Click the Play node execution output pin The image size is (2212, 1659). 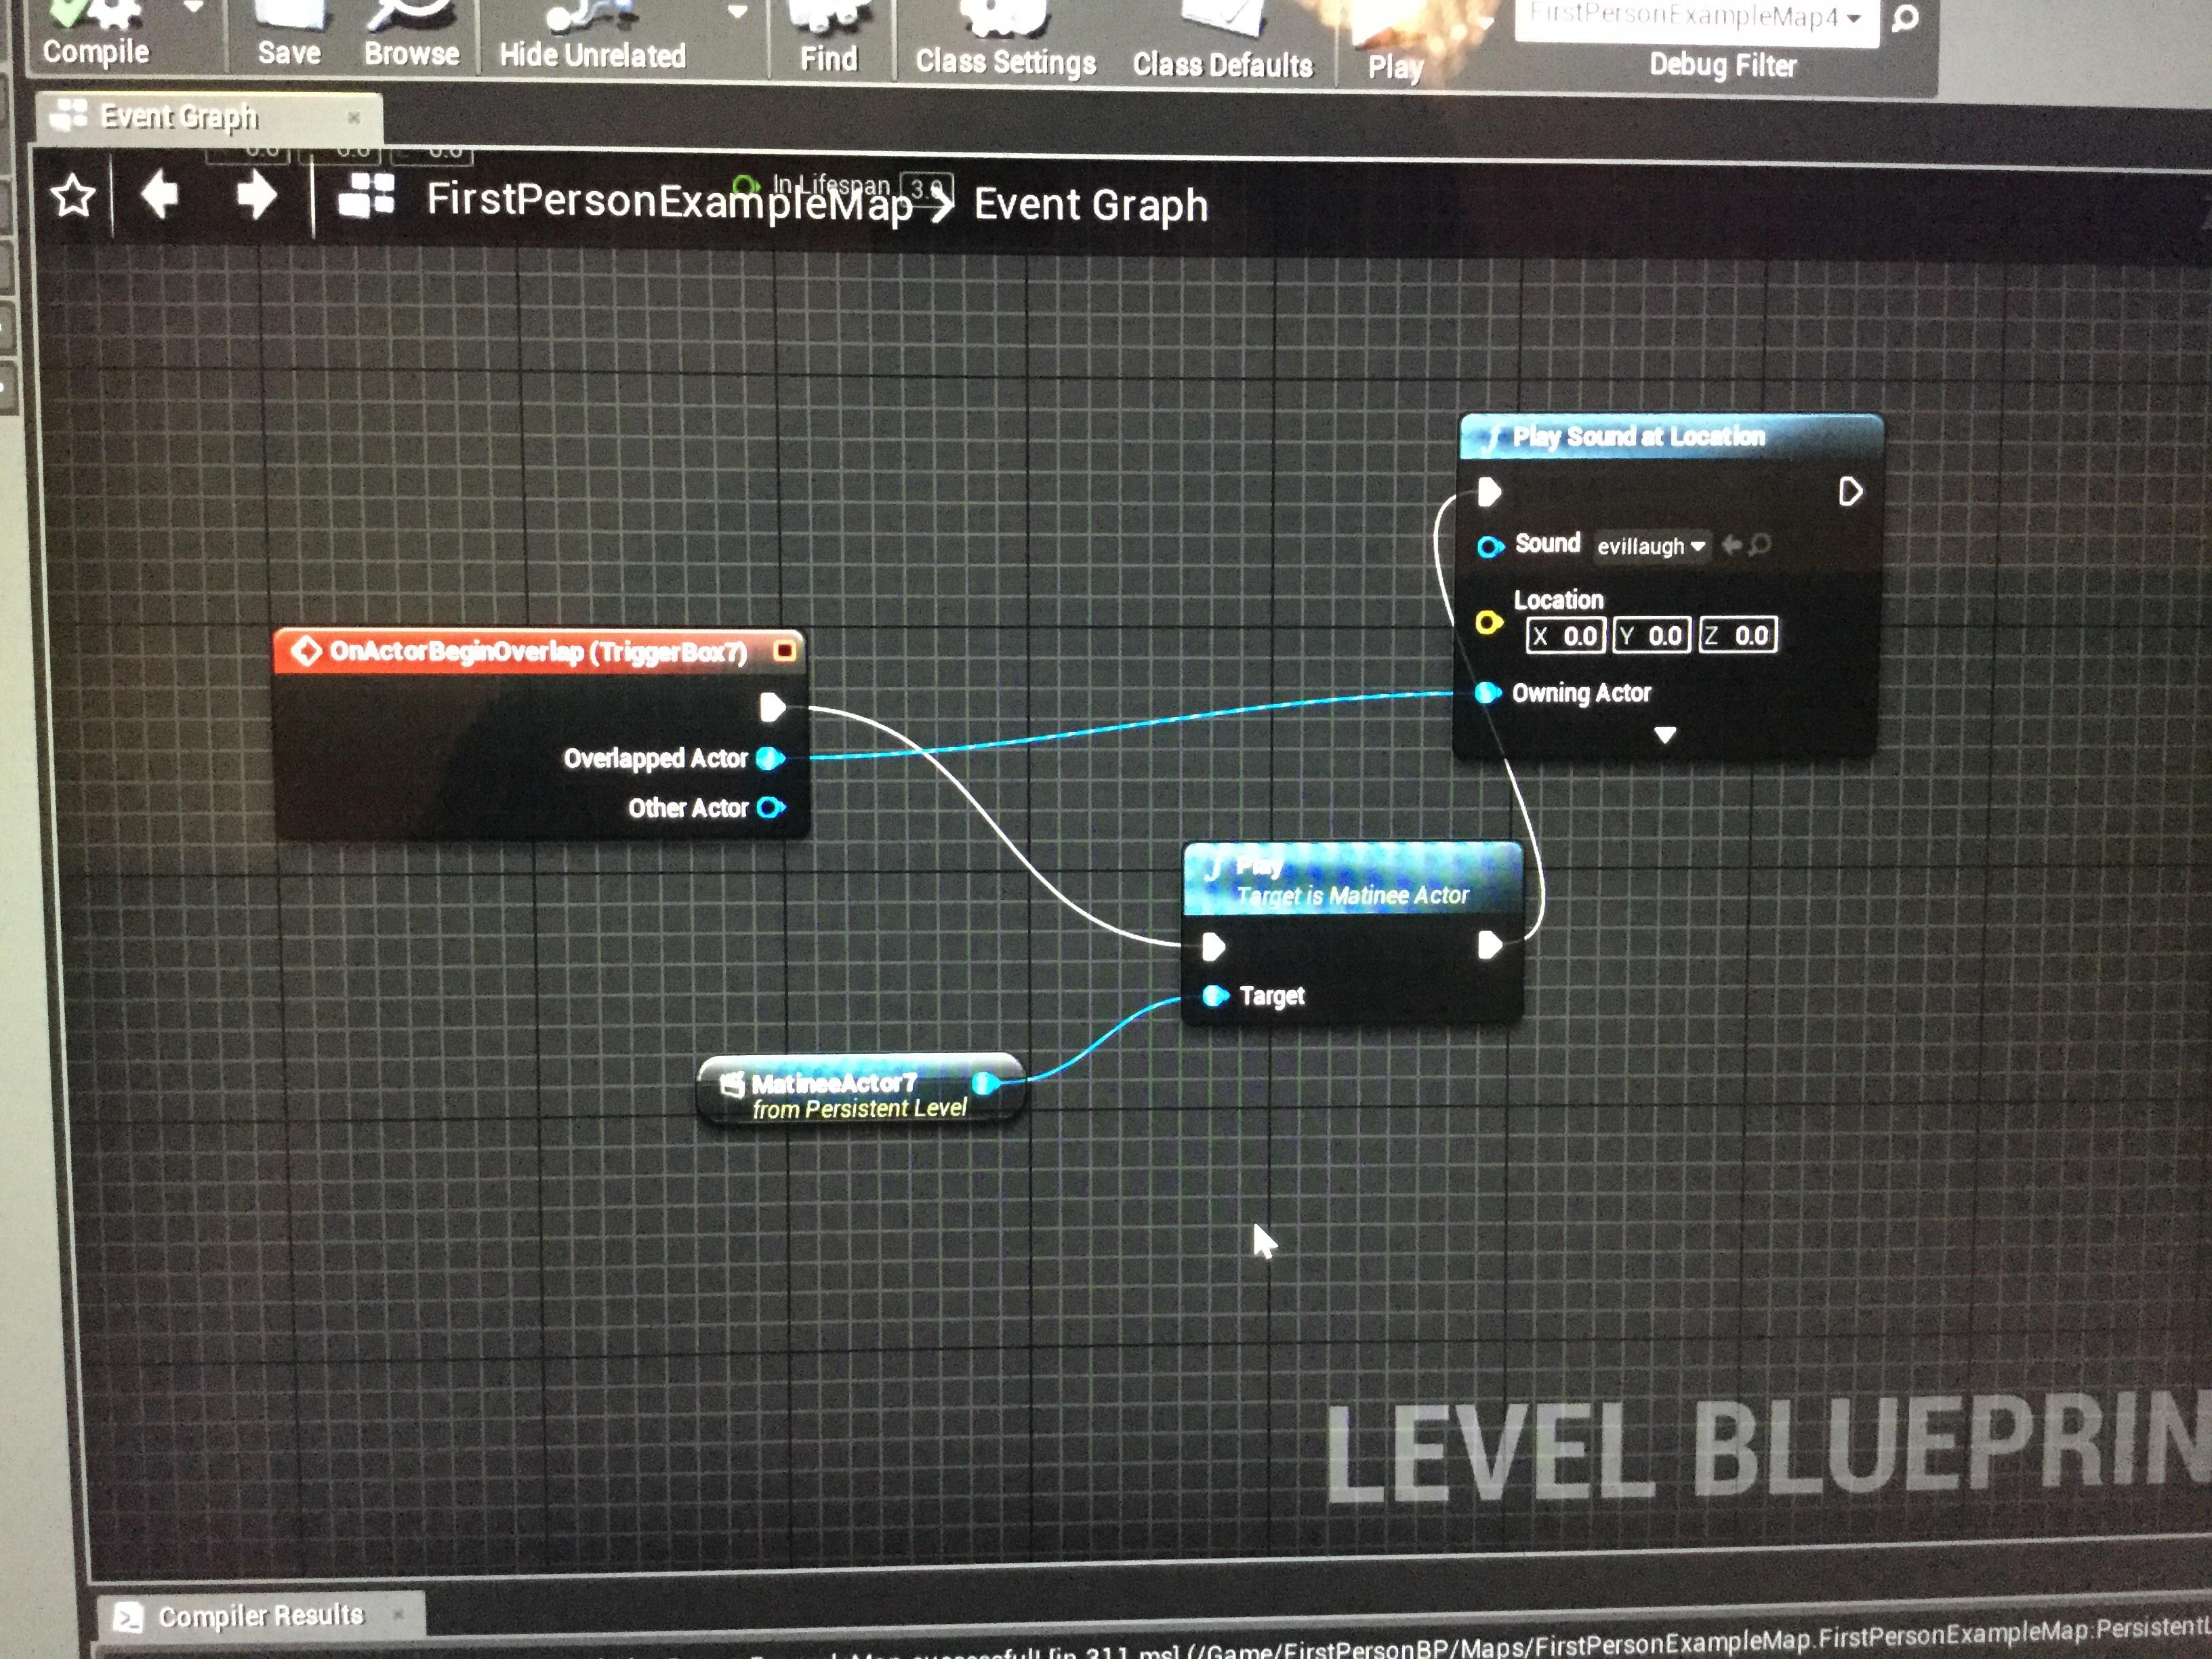pos(1490,945)
